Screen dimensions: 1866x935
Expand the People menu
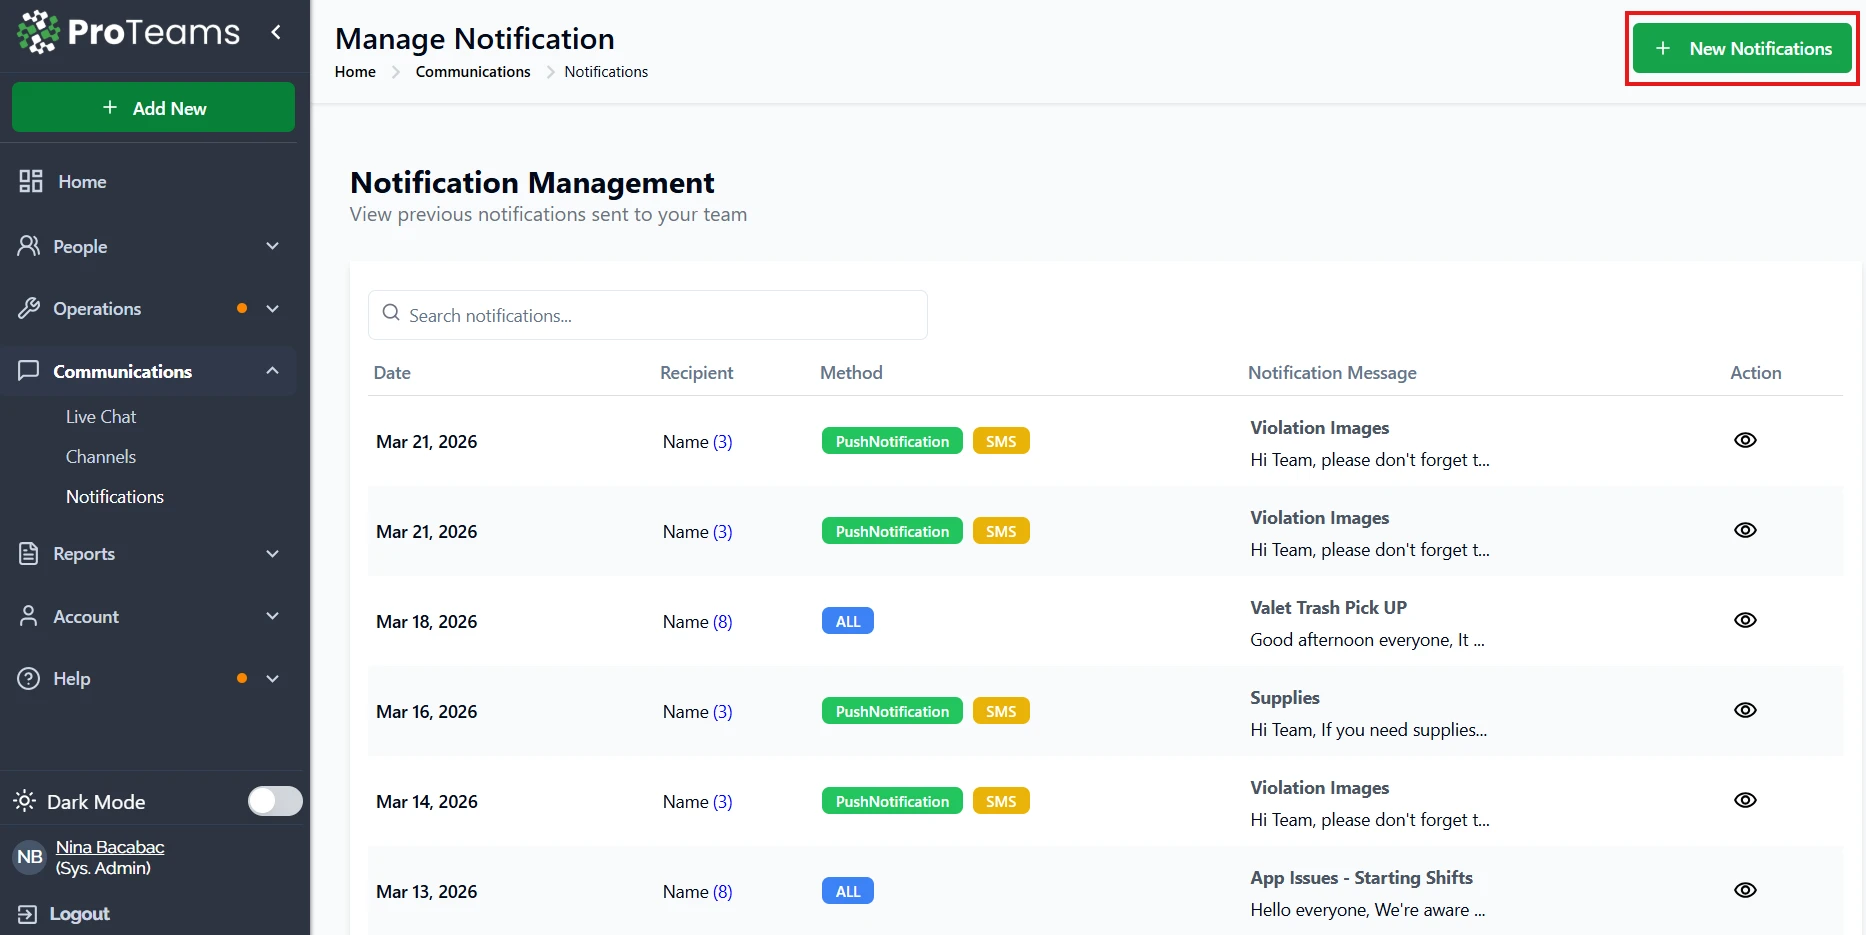tap(272, 246)
